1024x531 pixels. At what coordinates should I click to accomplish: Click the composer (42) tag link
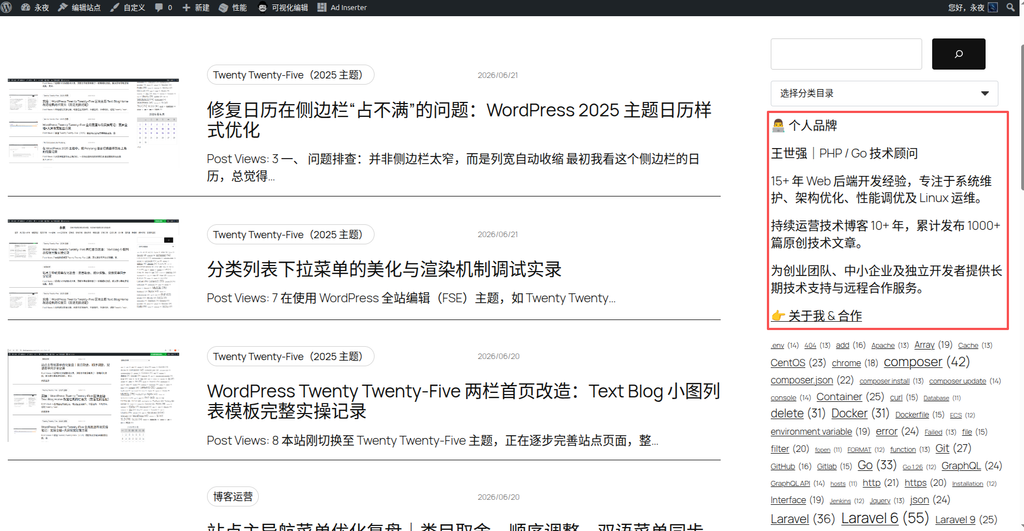tap(912, 362)
